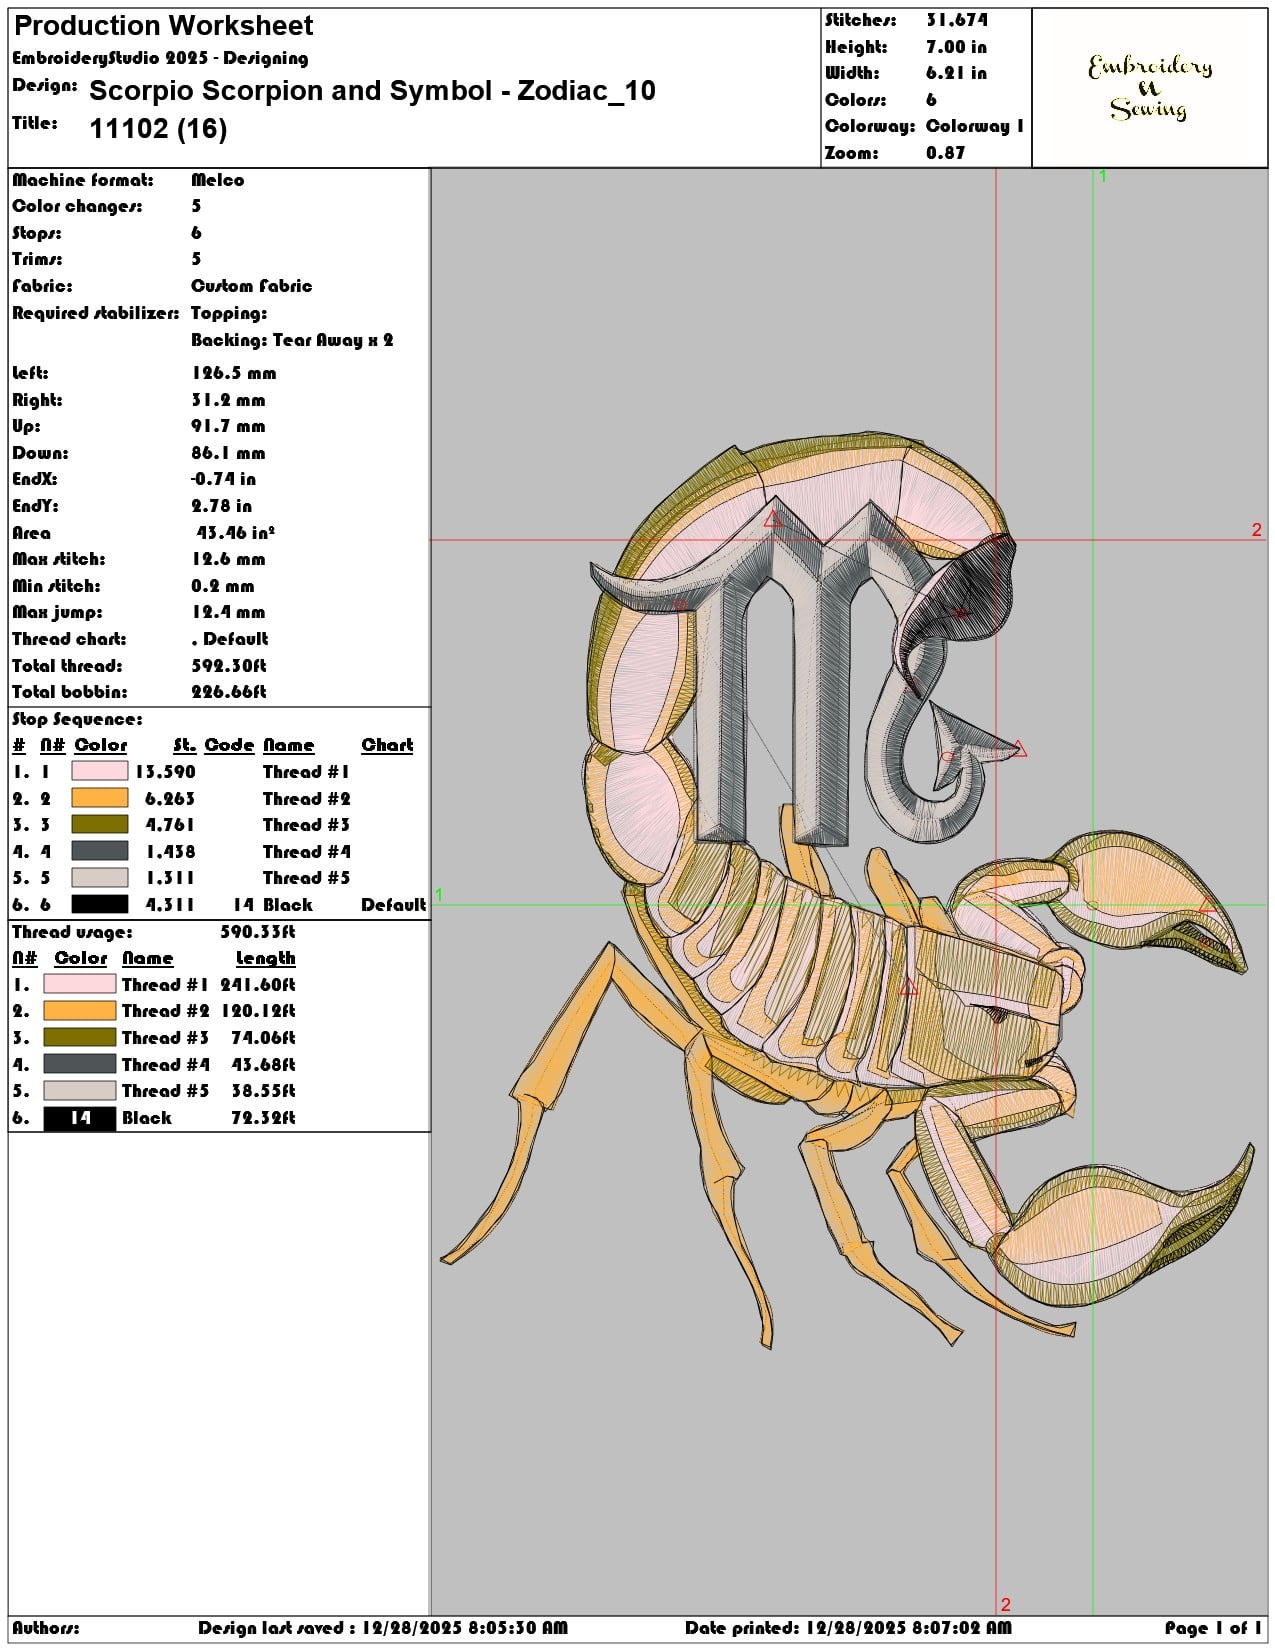Click stitch count 13.590 for Thread #1
Screen dimensions: 1275x1650
(165, 771)
